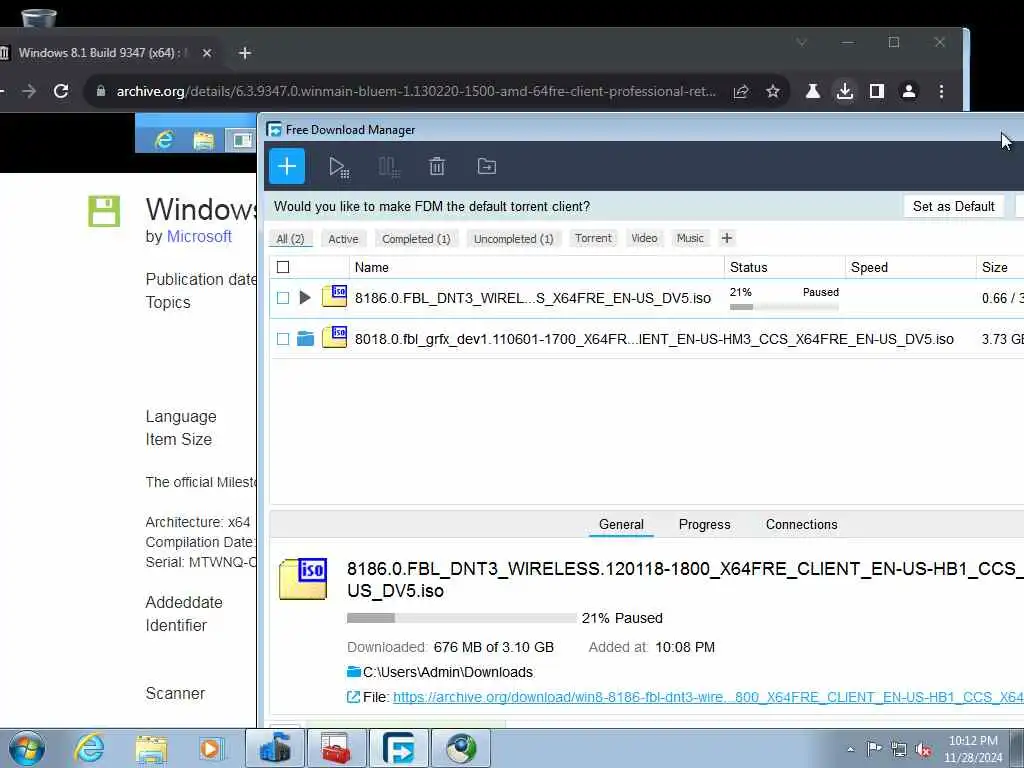Screen dimensions: 1024x768
Task: Go forward in Chrome
Action: click(29, 91)
